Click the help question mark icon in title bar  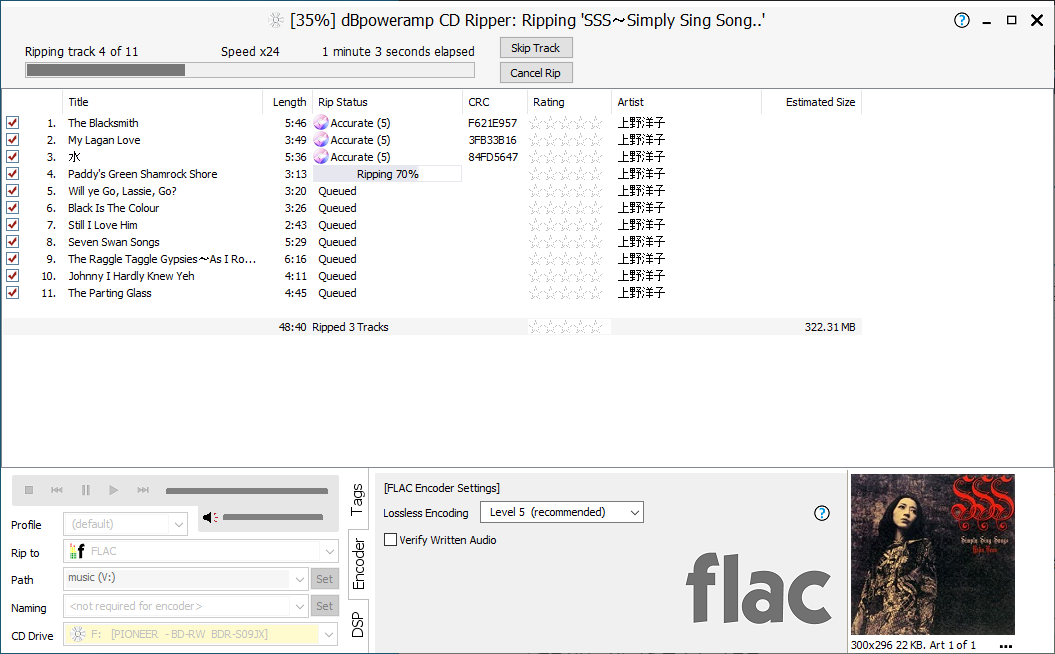coord(961,20)
